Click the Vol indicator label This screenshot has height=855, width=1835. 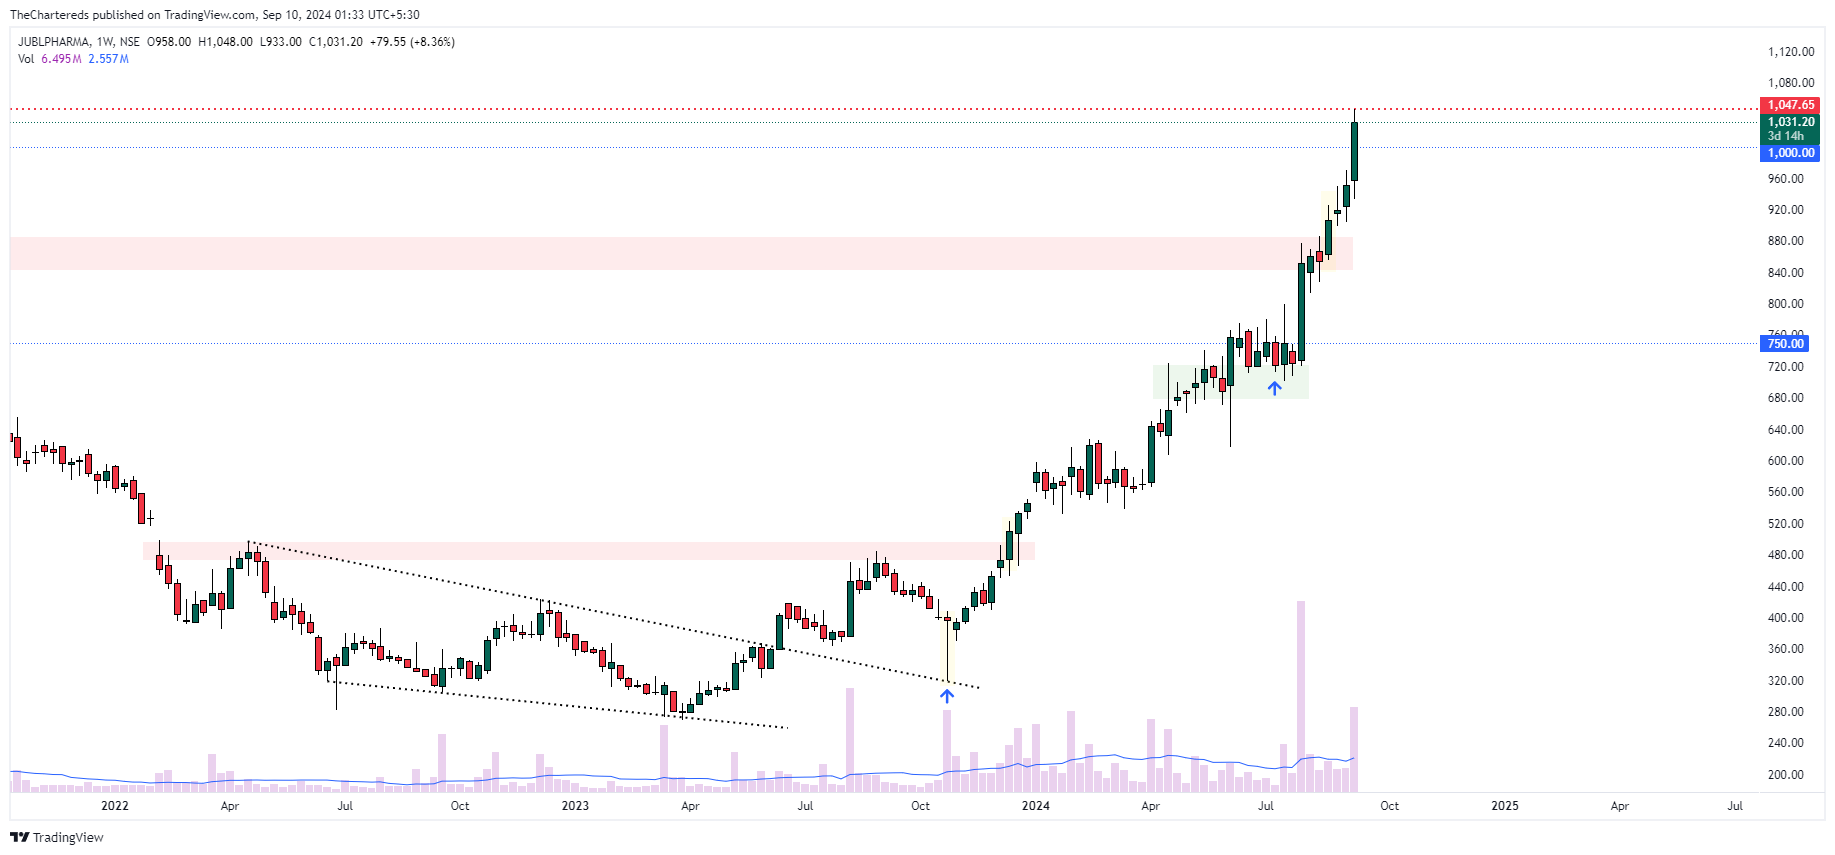click(26, 59)
